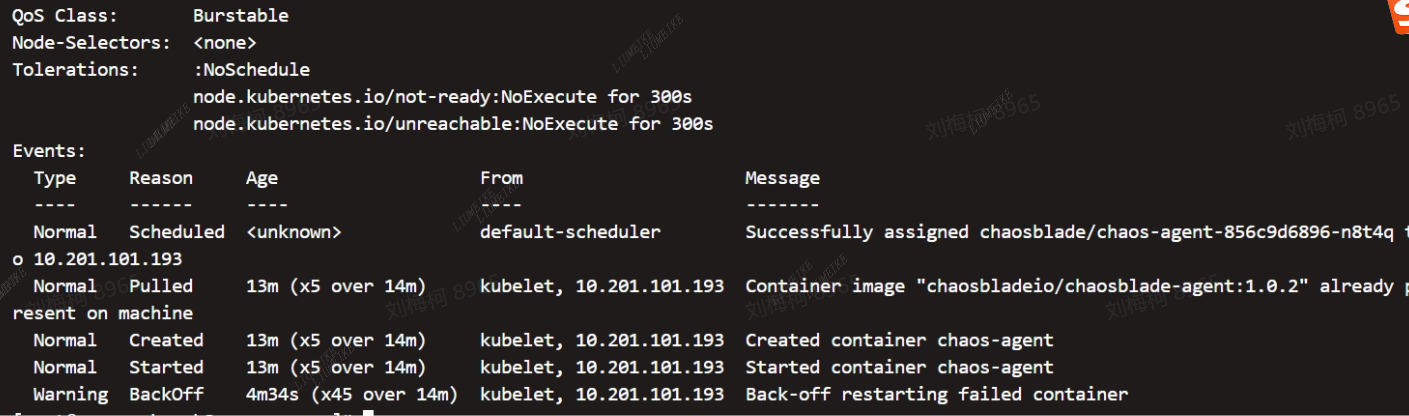Click the Events: heading

click(x=49, y=151)
